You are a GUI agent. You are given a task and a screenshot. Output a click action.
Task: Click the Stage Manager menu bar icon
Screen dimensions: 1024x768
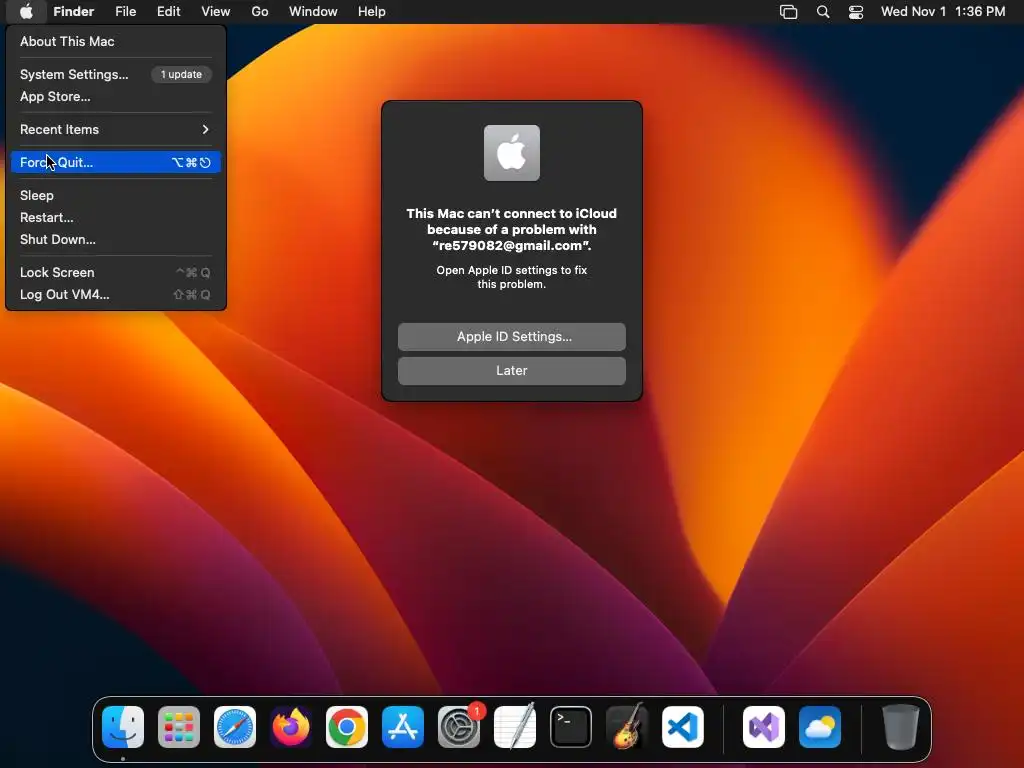click(789, 12)
